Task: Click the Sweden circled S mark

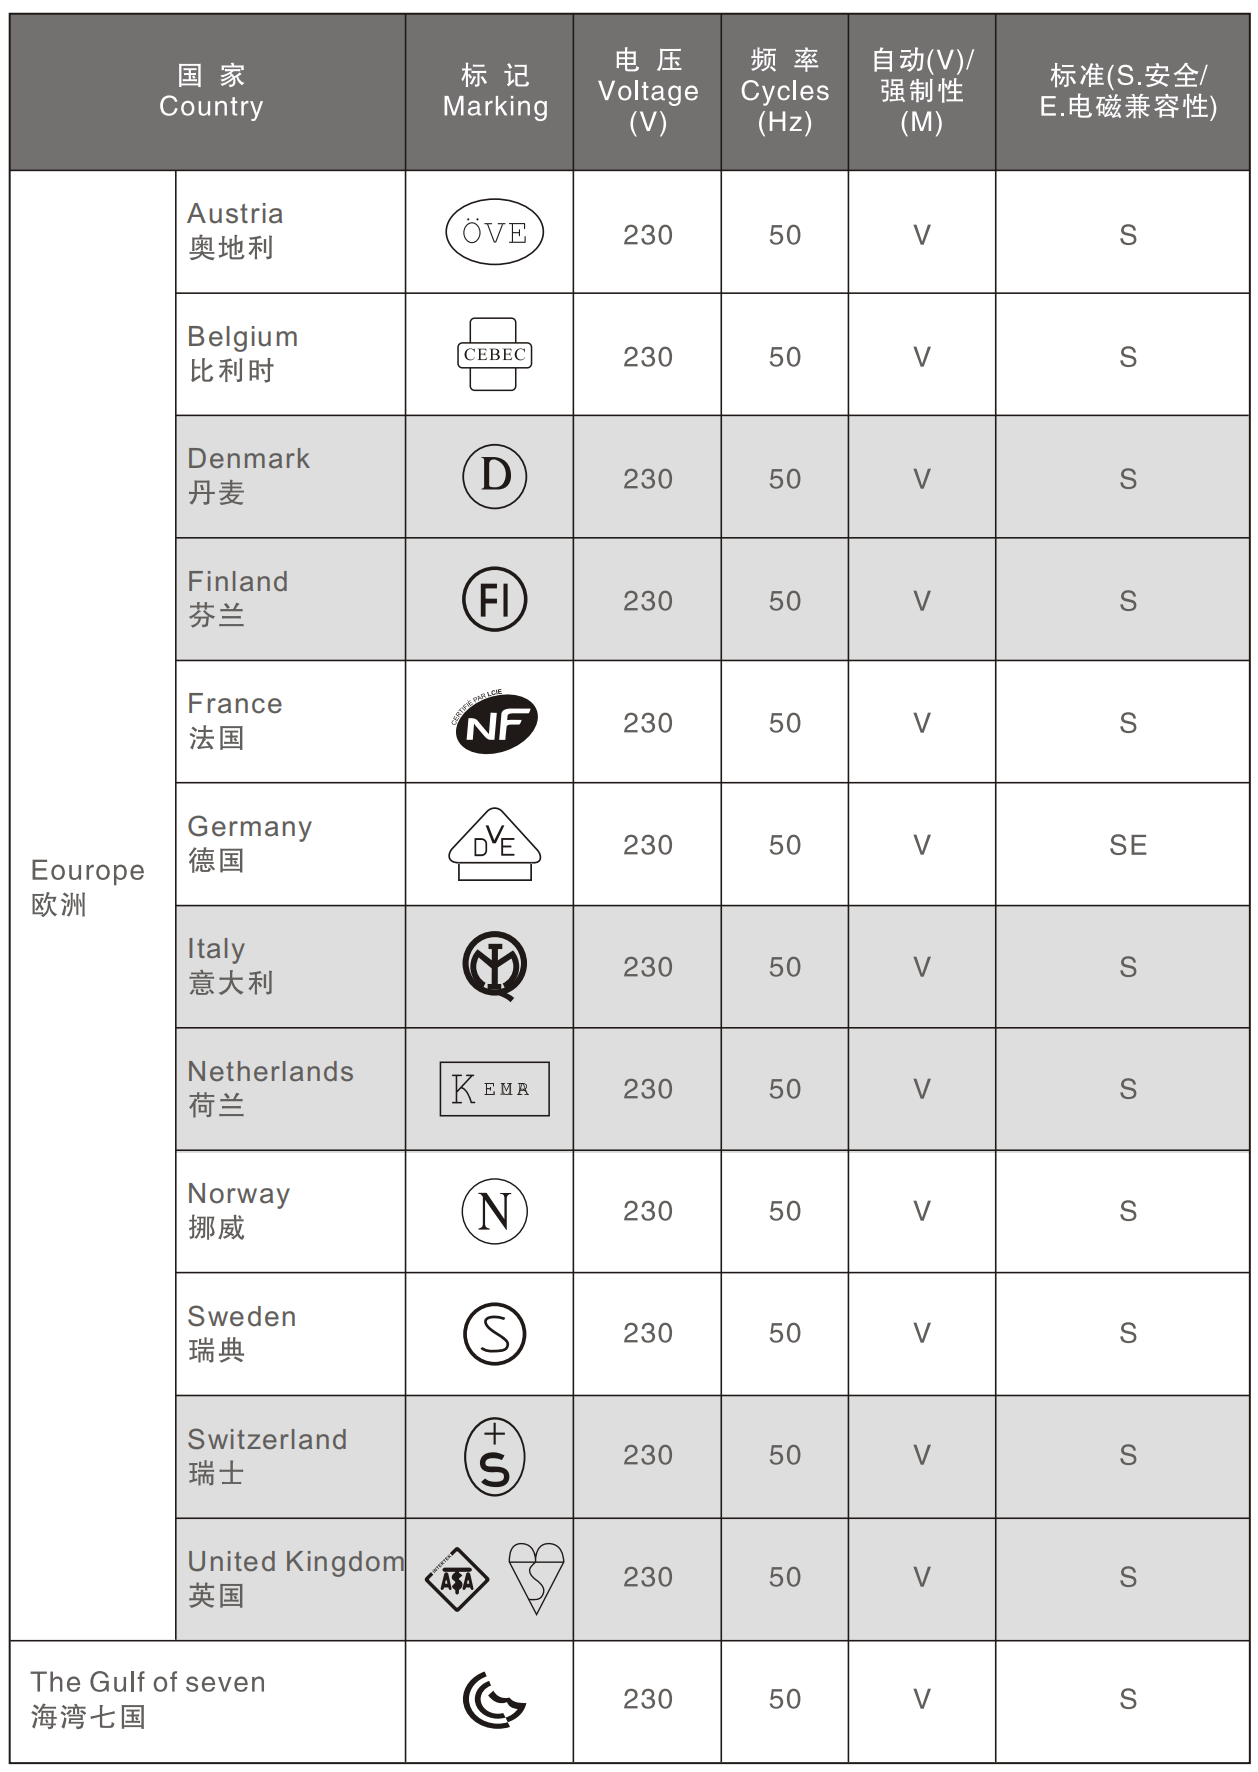Action: click(494, 1334)
